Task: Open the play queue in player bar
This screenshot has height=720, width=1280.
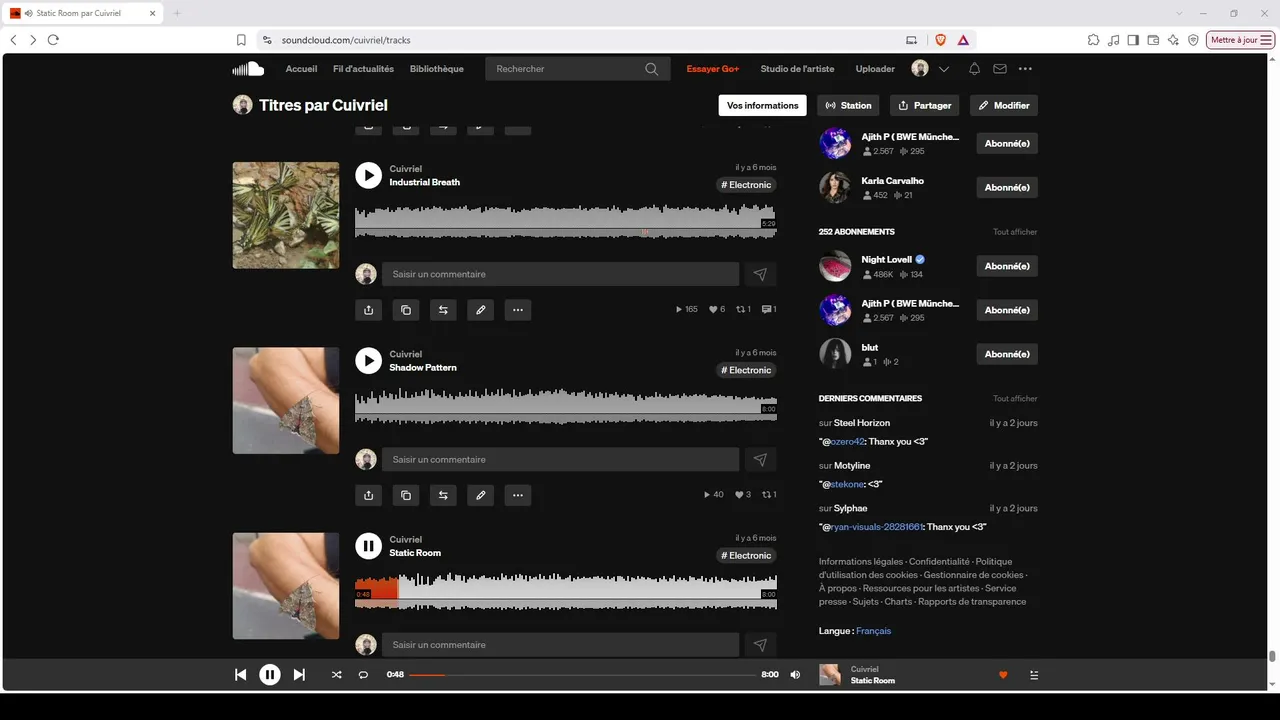Action: [1034, 675]
